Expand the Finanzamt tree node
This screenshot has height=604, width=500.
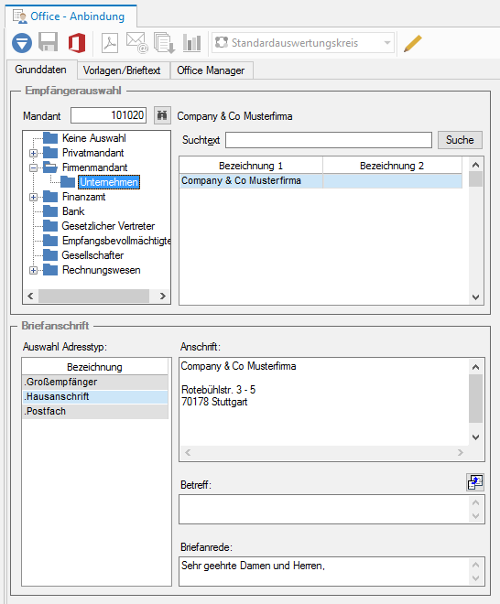(x=34, y=197)
